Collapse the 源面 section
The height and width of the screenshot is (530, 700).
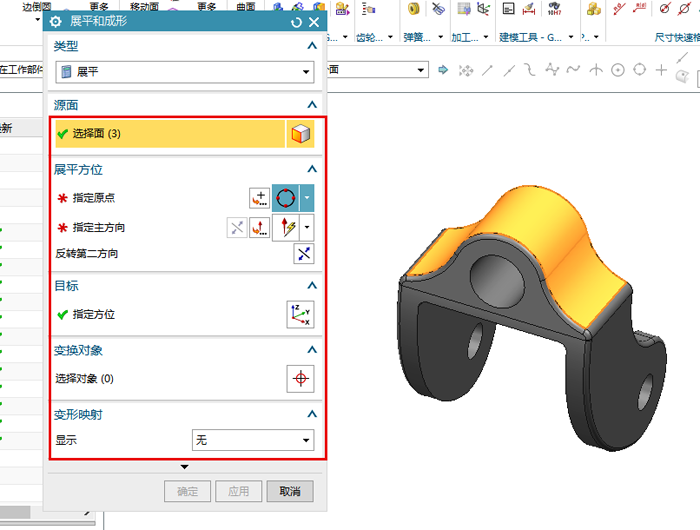[x=312, y=105]
